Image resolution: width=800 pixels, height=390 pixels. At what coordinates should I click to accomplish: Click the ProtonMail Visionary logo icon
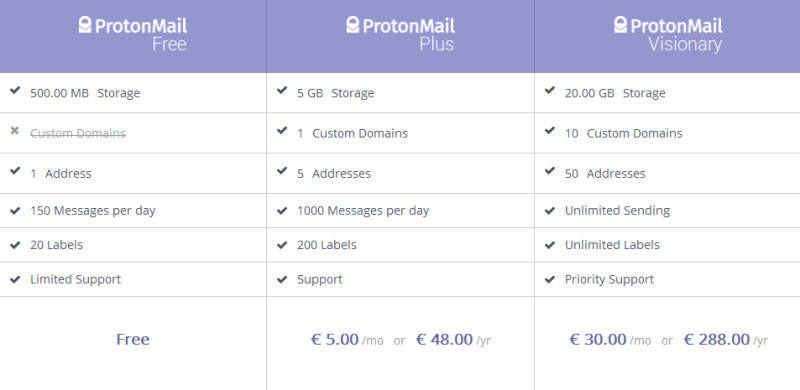pyautogui.click(x=620, y=25)
